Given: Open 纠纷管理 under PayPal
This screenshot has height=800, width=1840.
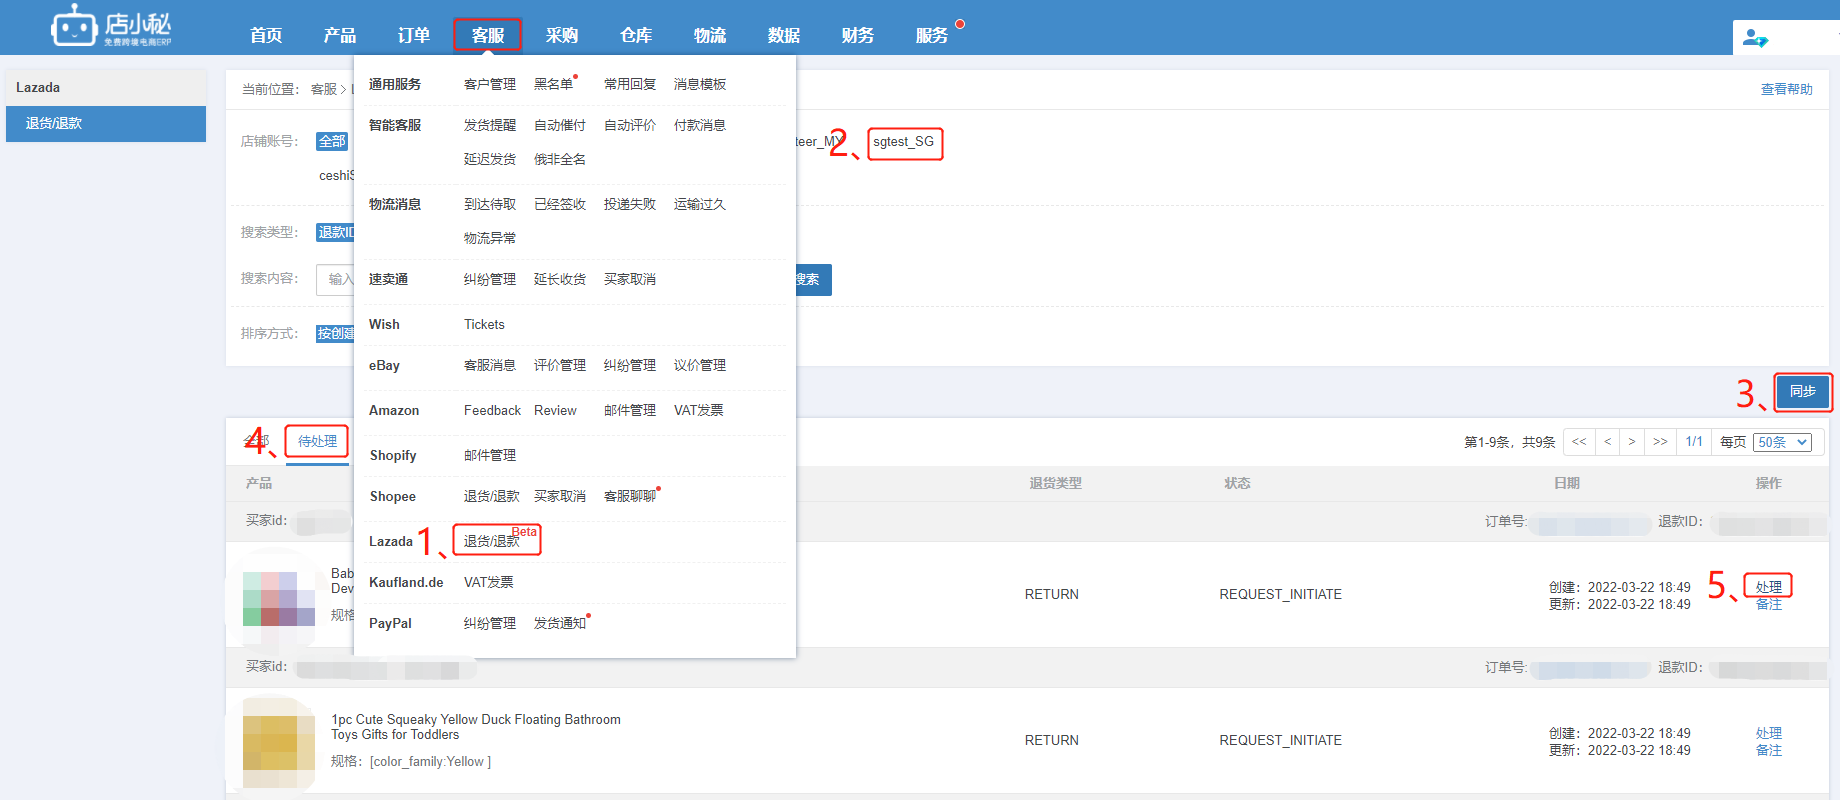Looking at the screenshot, I should click(490, 623).
